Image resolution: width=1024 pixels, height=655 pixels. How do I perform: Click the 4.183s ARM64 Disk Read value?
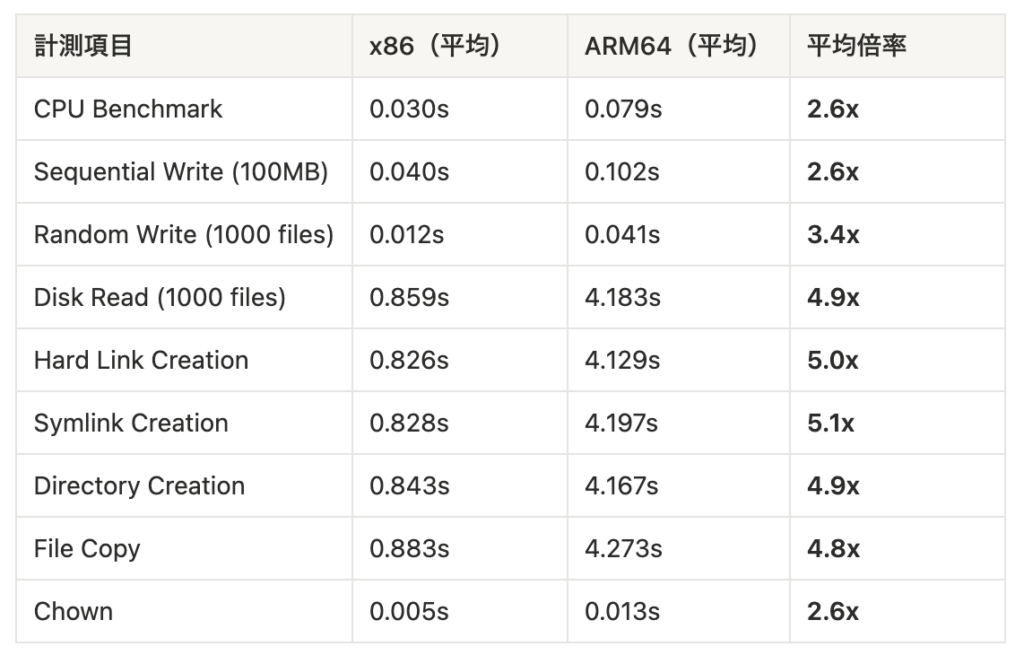click(622, 298)
